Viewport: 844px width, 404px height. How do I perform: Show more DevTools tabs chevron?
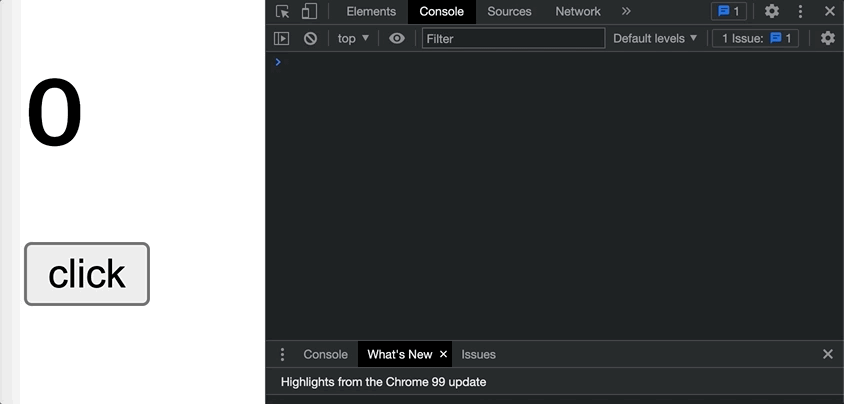[625, 11]
